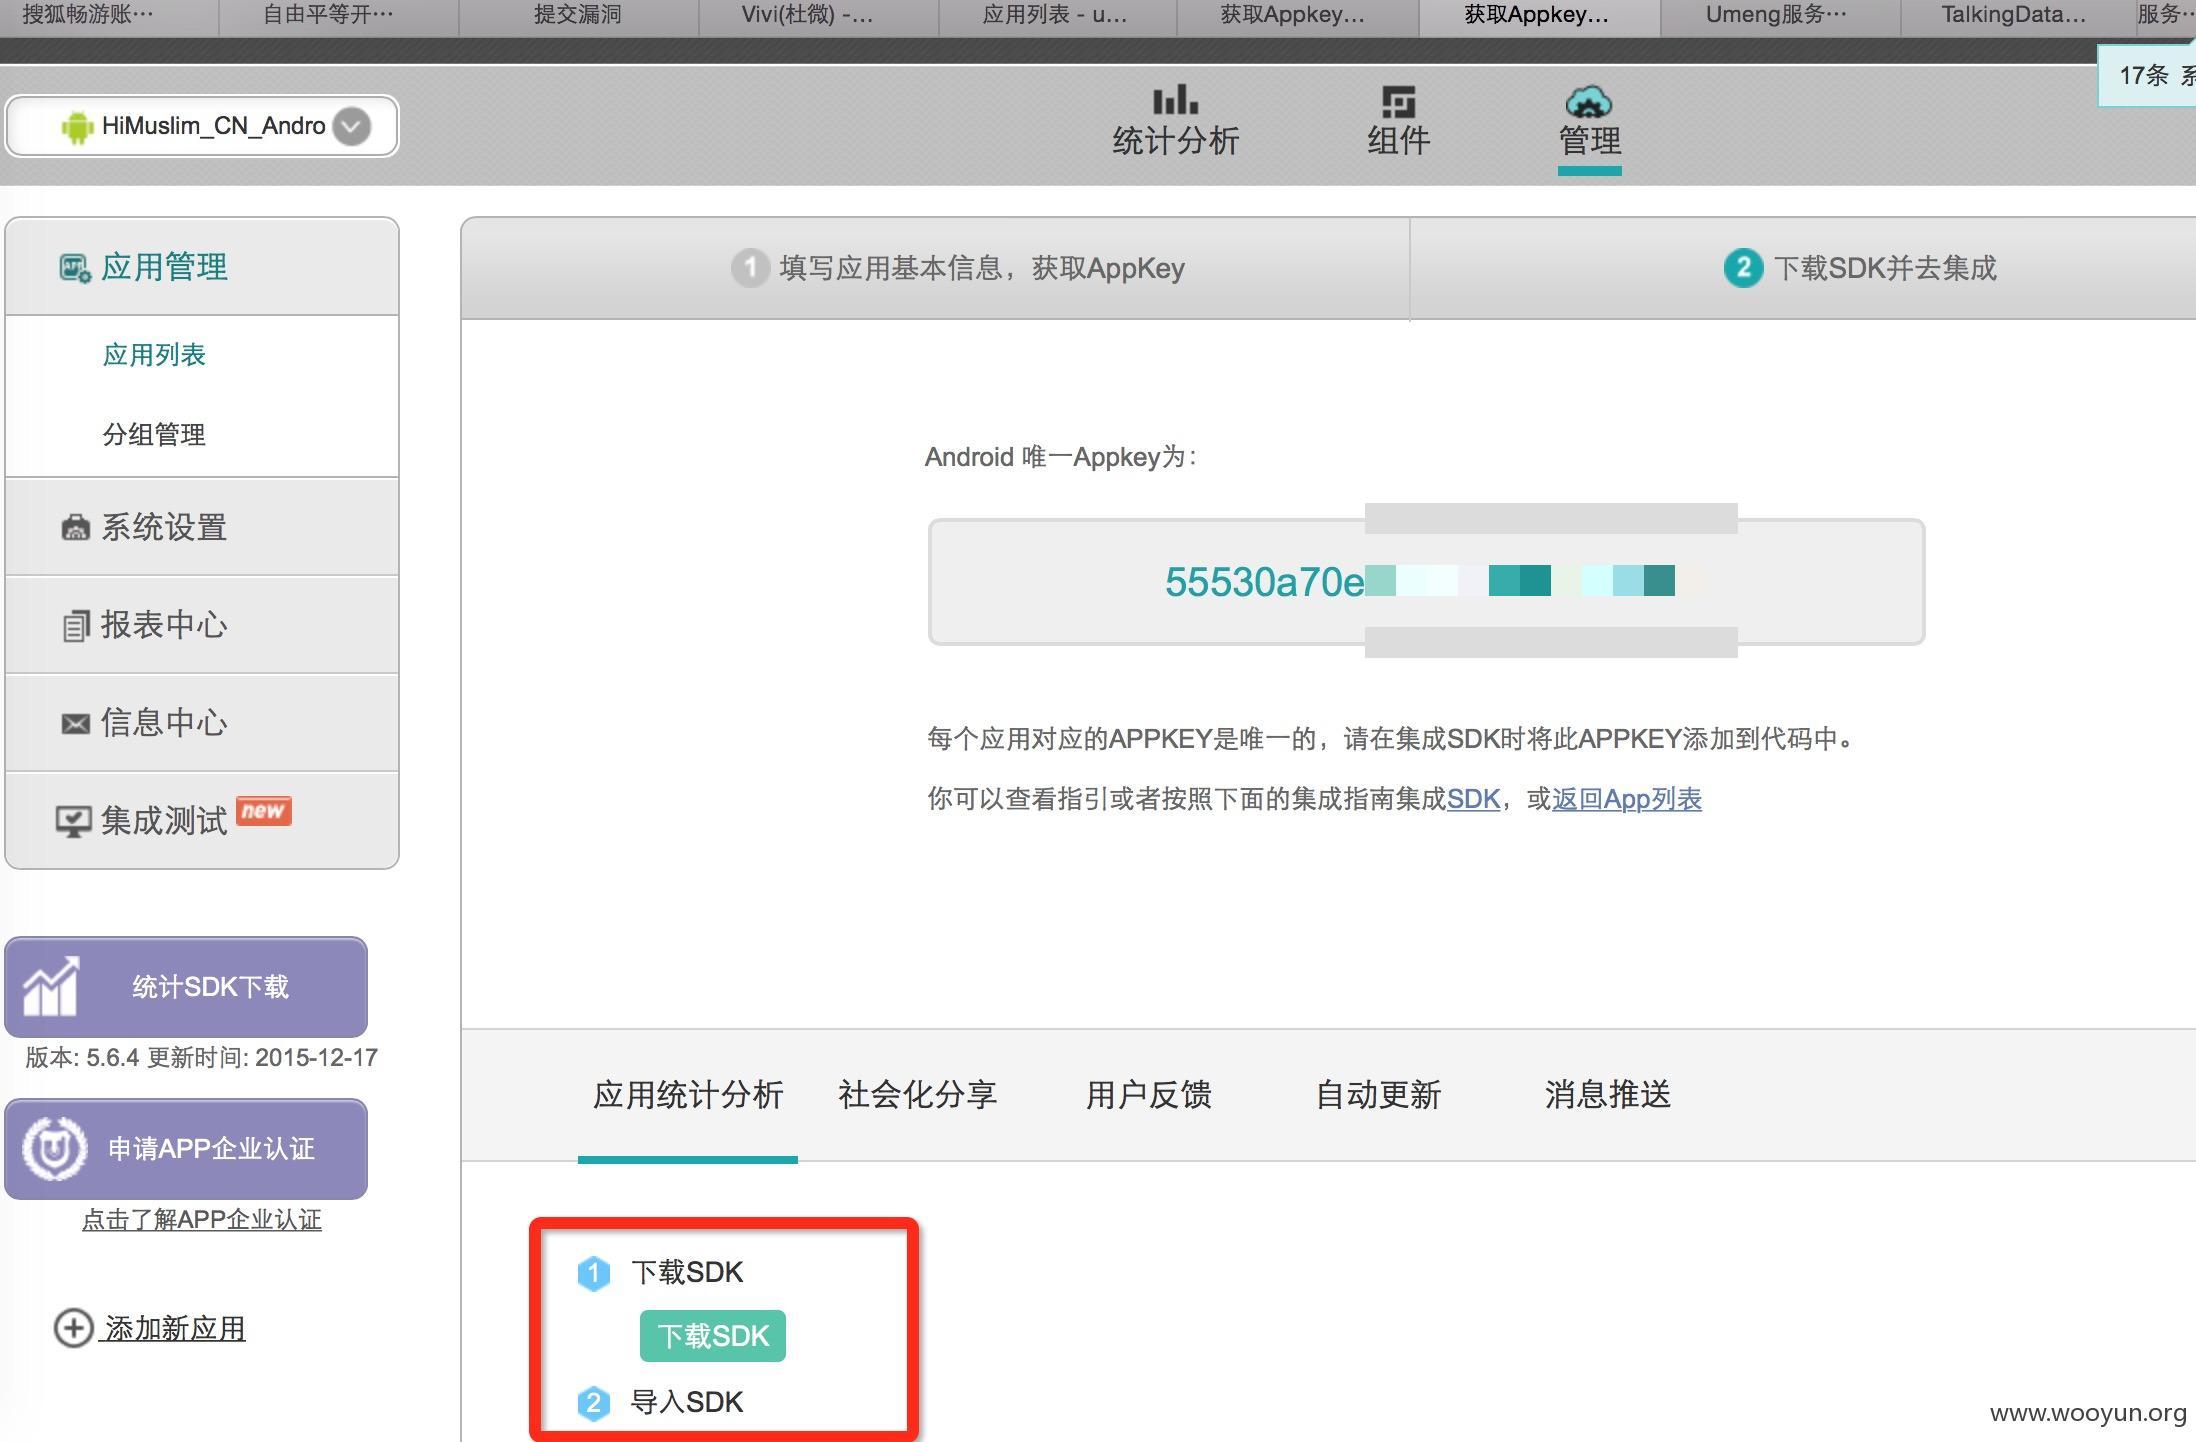The width and height of the screenshot is (2196, 1442).
Task: Switch to browser tab Vivi(杜微)
Action: [818, 15]
